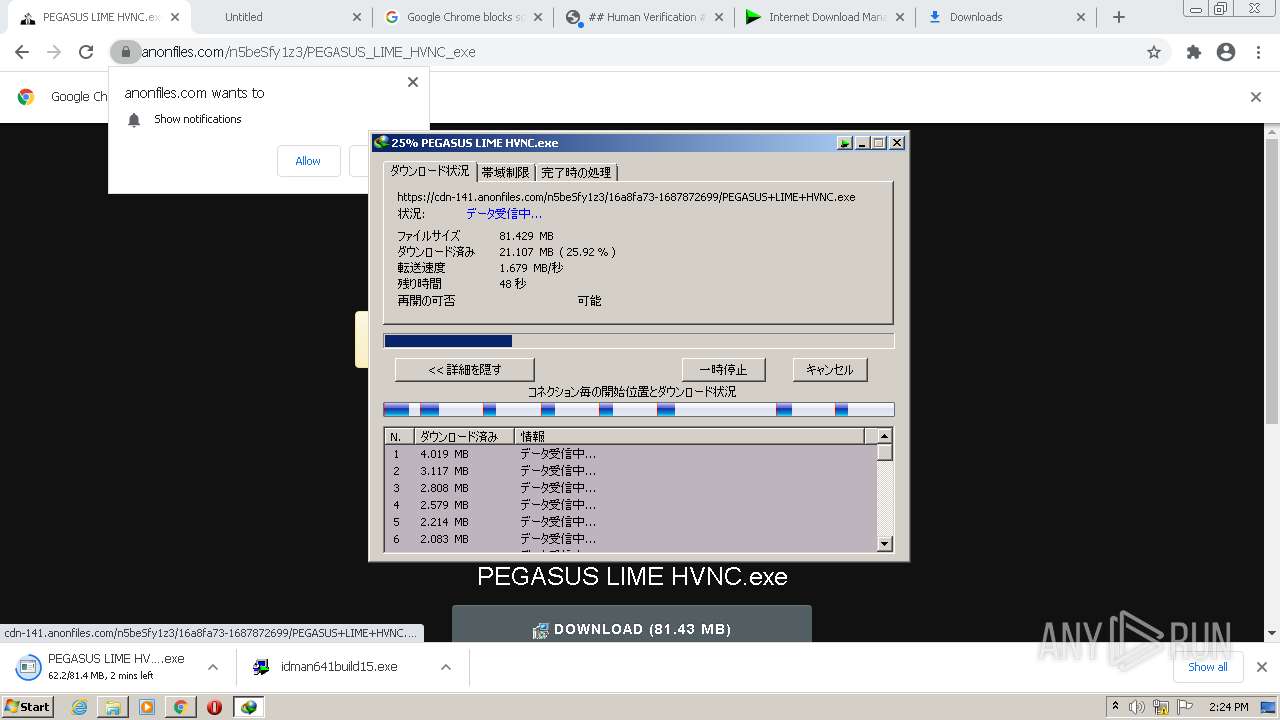The image size is (1280, 720).
Task: Click the download progress bar
Action: click(639, 341)
